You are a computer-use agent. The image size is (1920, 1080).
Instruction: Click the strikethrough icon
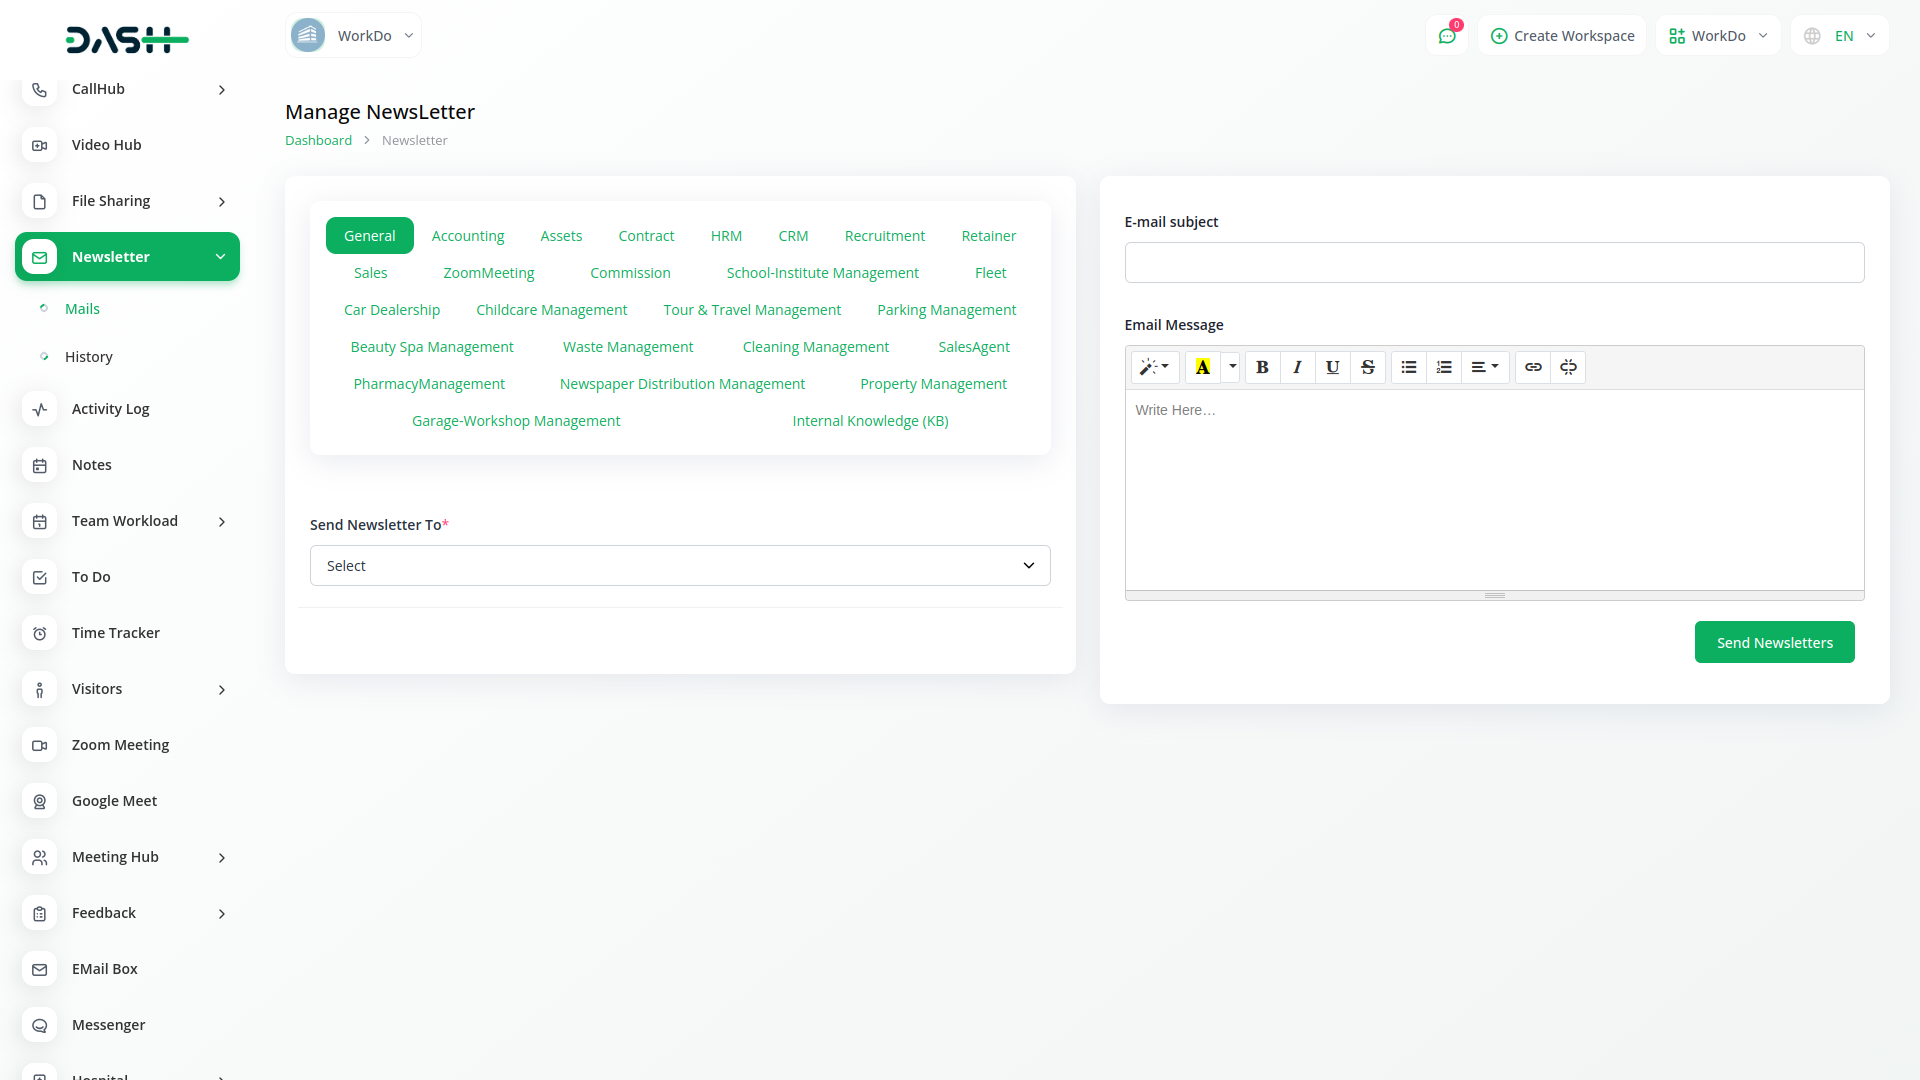1367,367
